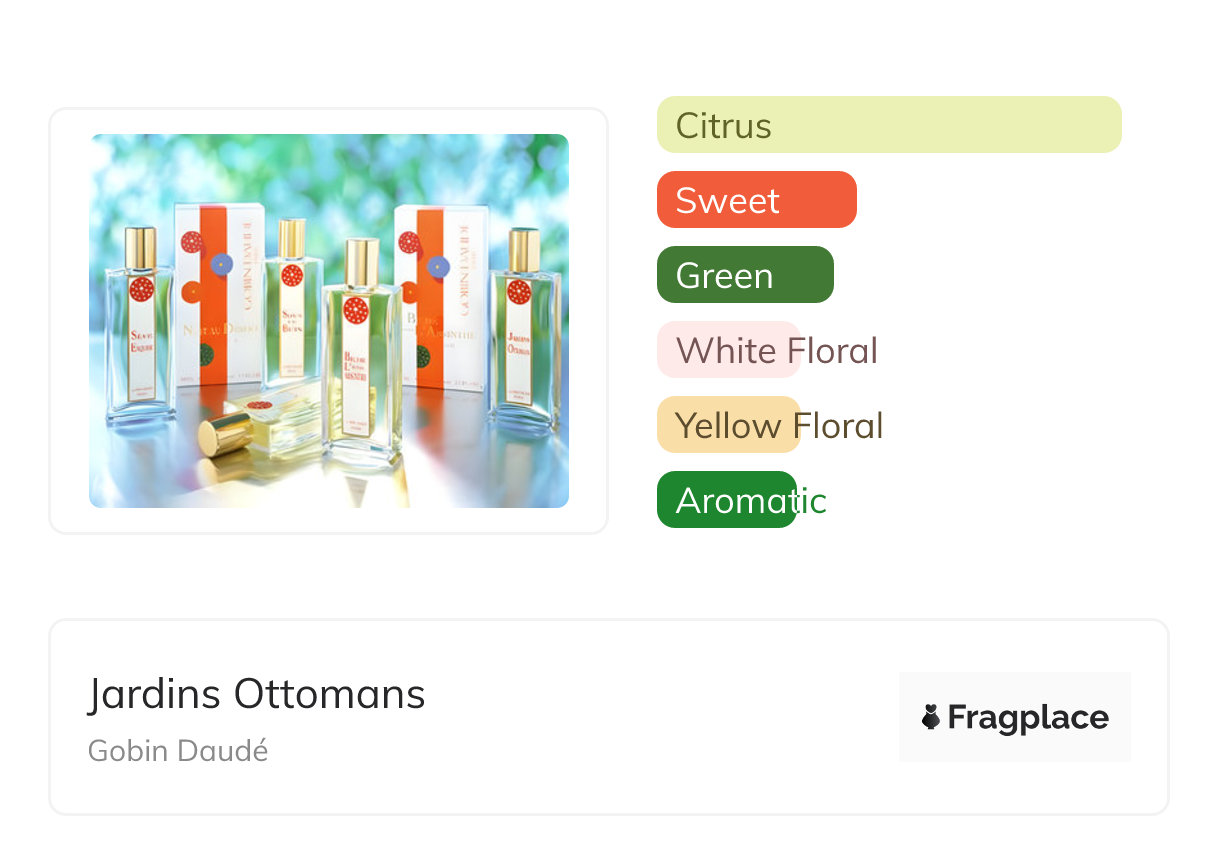Click the Gobin Daudé brand name
The image size is (1218, 864).
[178, 751]
